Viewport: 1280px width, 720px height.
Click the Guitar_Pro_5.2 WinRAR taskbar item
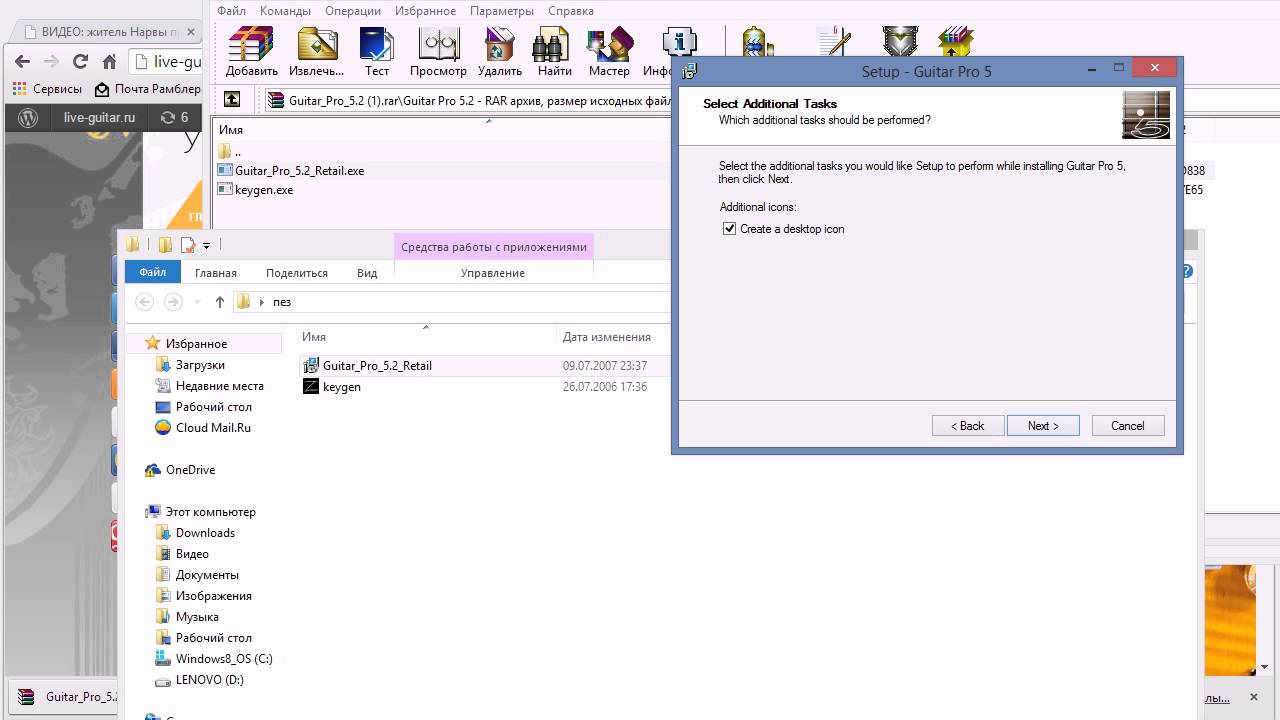(66, 697)
